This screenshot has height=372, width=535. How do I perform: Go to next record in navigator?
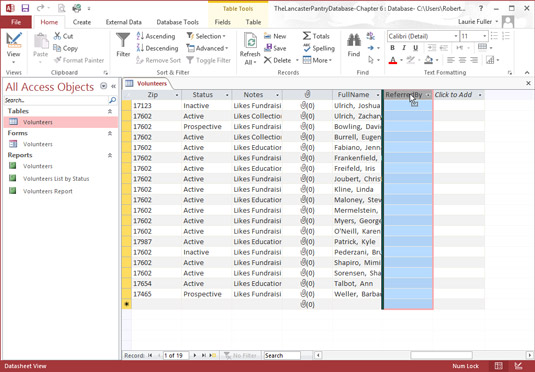click(x=194, y=356)
